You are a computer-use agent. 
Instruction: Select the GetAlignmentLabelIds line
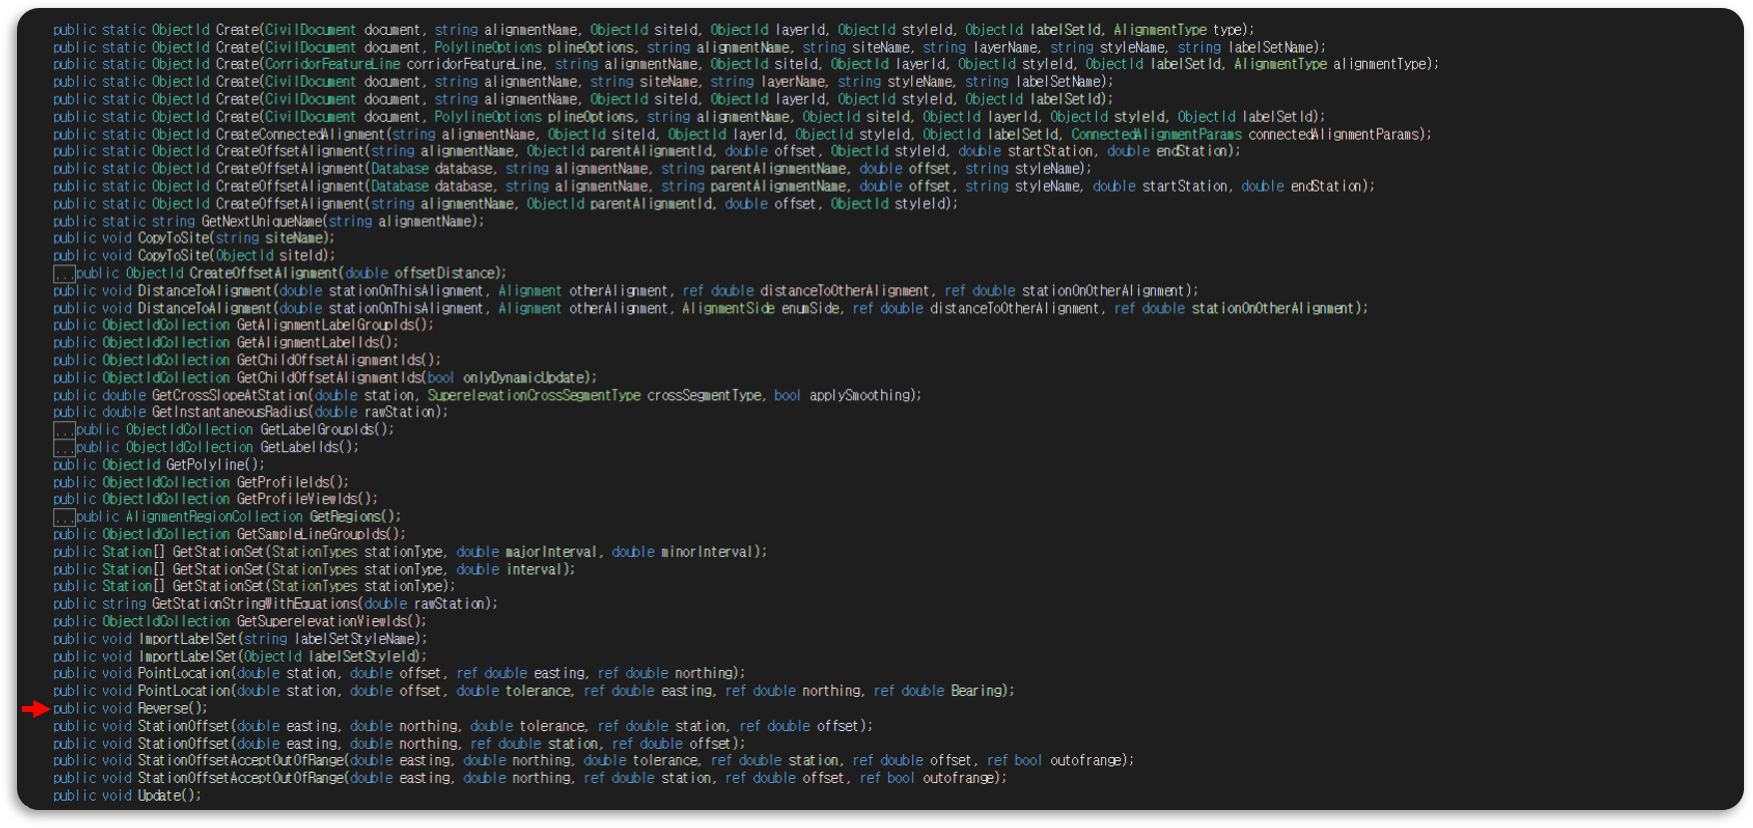[x=226, y=343]
